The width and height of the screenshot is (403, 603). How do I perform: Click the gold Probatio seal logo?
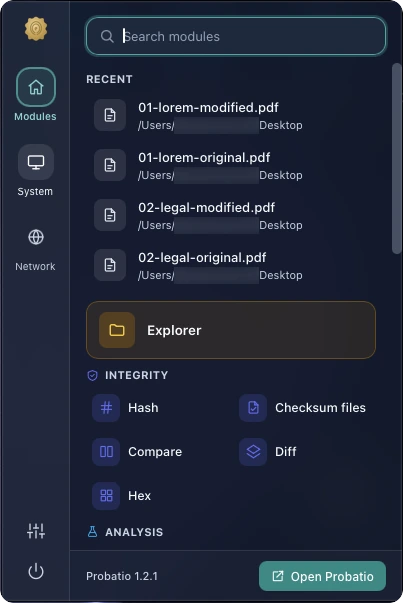36,28
